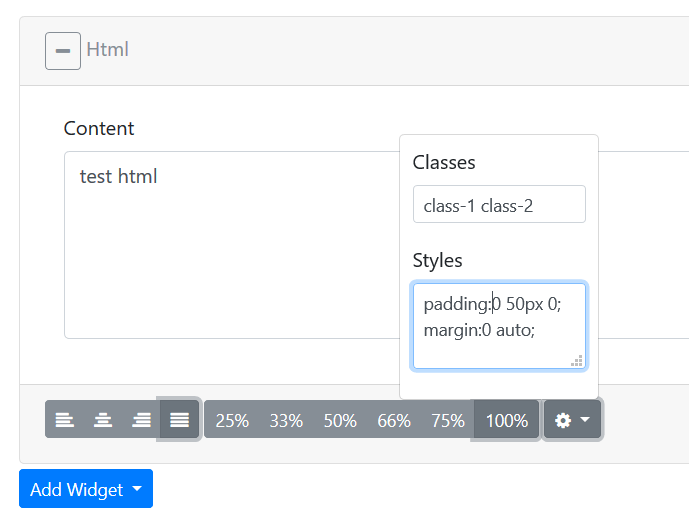Open the gear settings dropdown

[572, 420]
